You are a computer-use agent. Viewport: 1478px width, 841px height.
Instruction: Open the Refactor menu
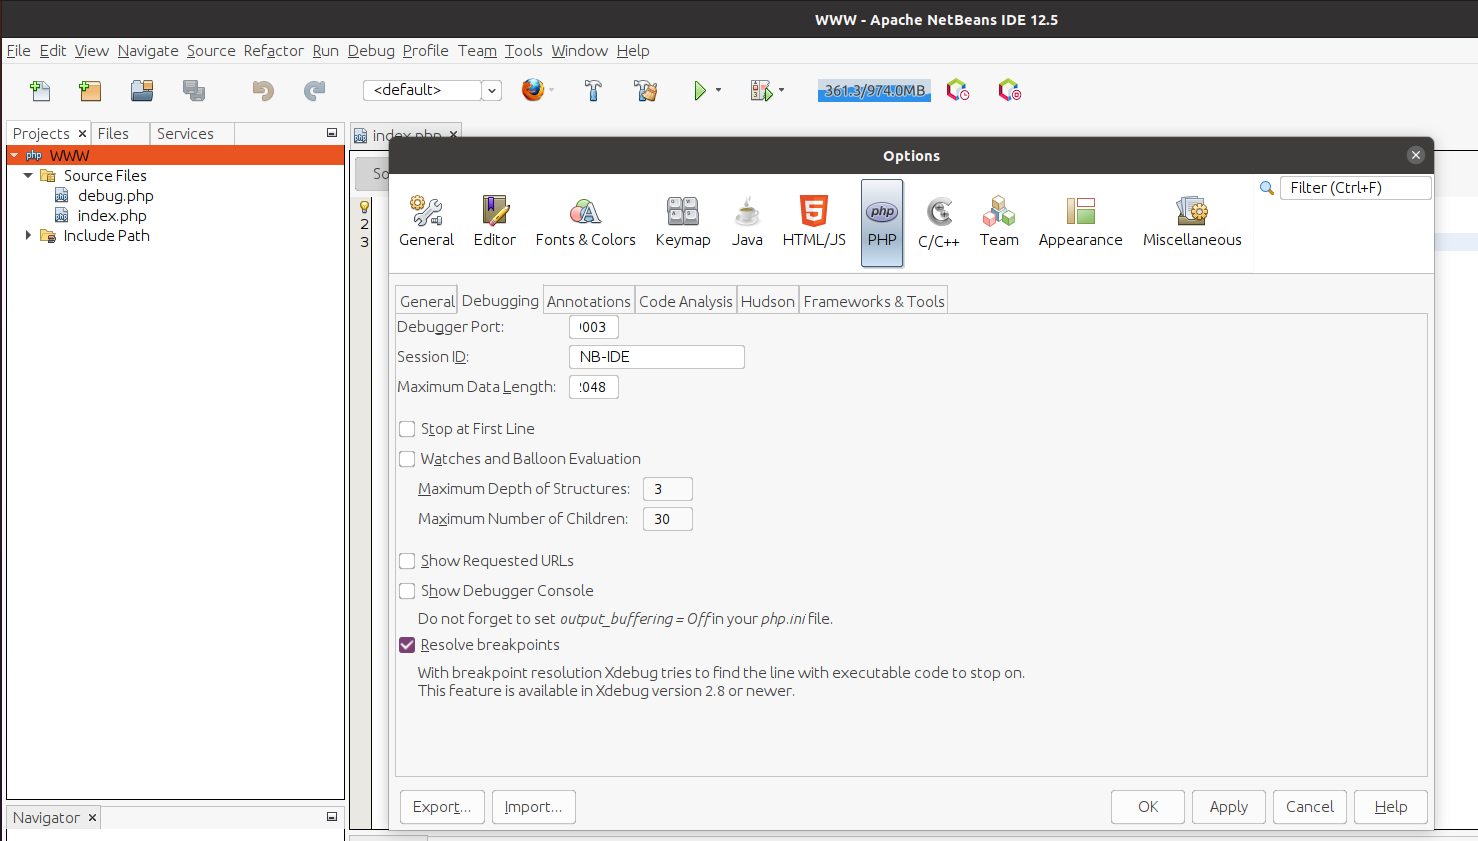point(273,51)
